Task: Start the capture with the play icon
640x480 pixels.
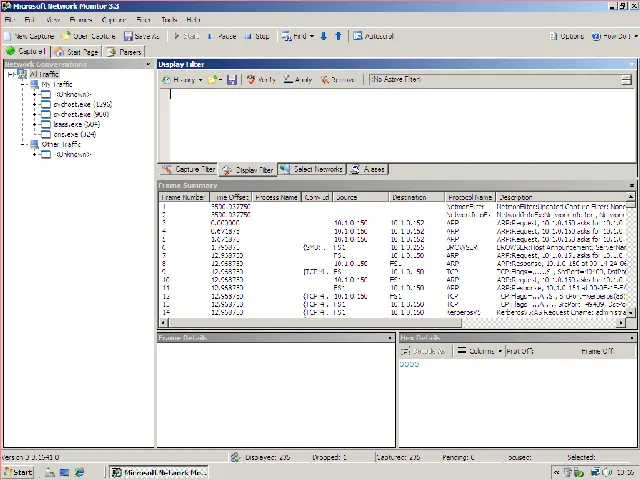Action: click(x=177, y=36)
